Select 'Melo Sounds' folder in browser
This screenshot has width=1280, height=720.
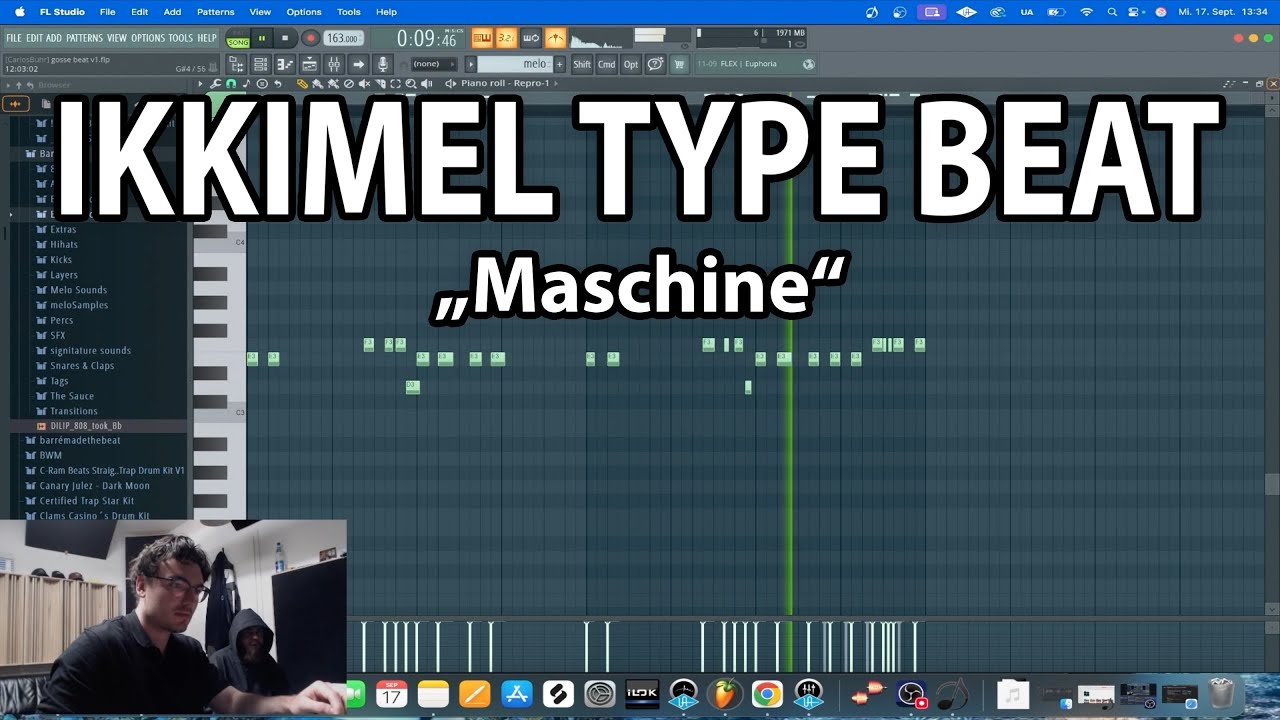[78, 290]
